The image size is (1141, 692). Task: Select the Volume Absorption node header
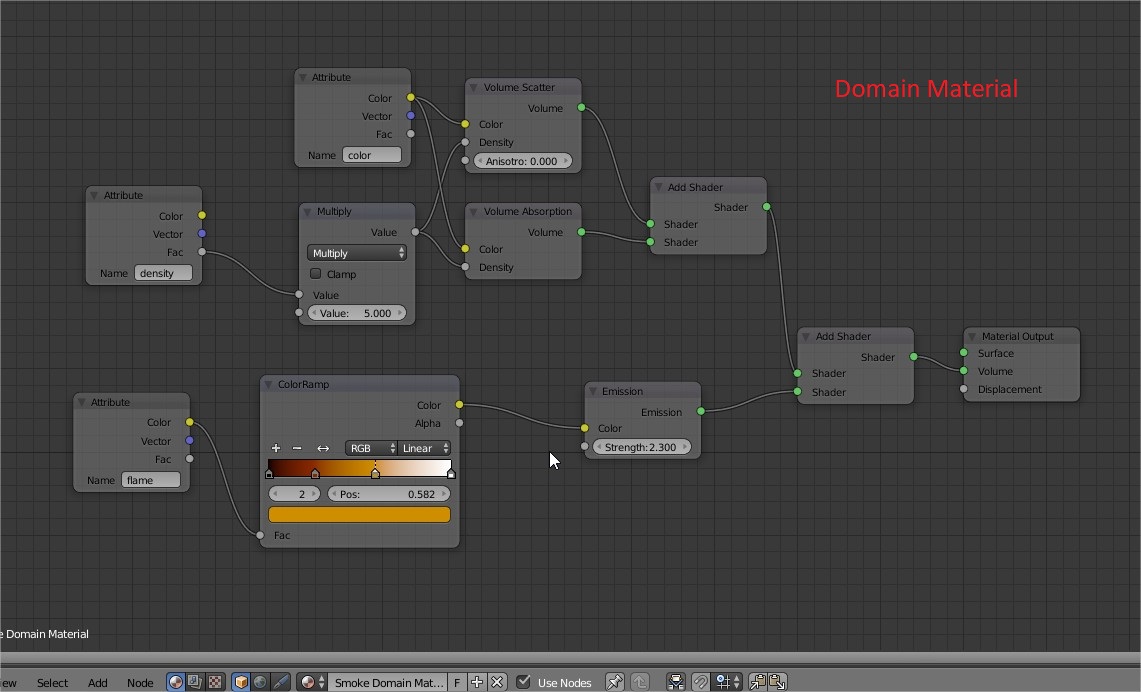point(523,211)
